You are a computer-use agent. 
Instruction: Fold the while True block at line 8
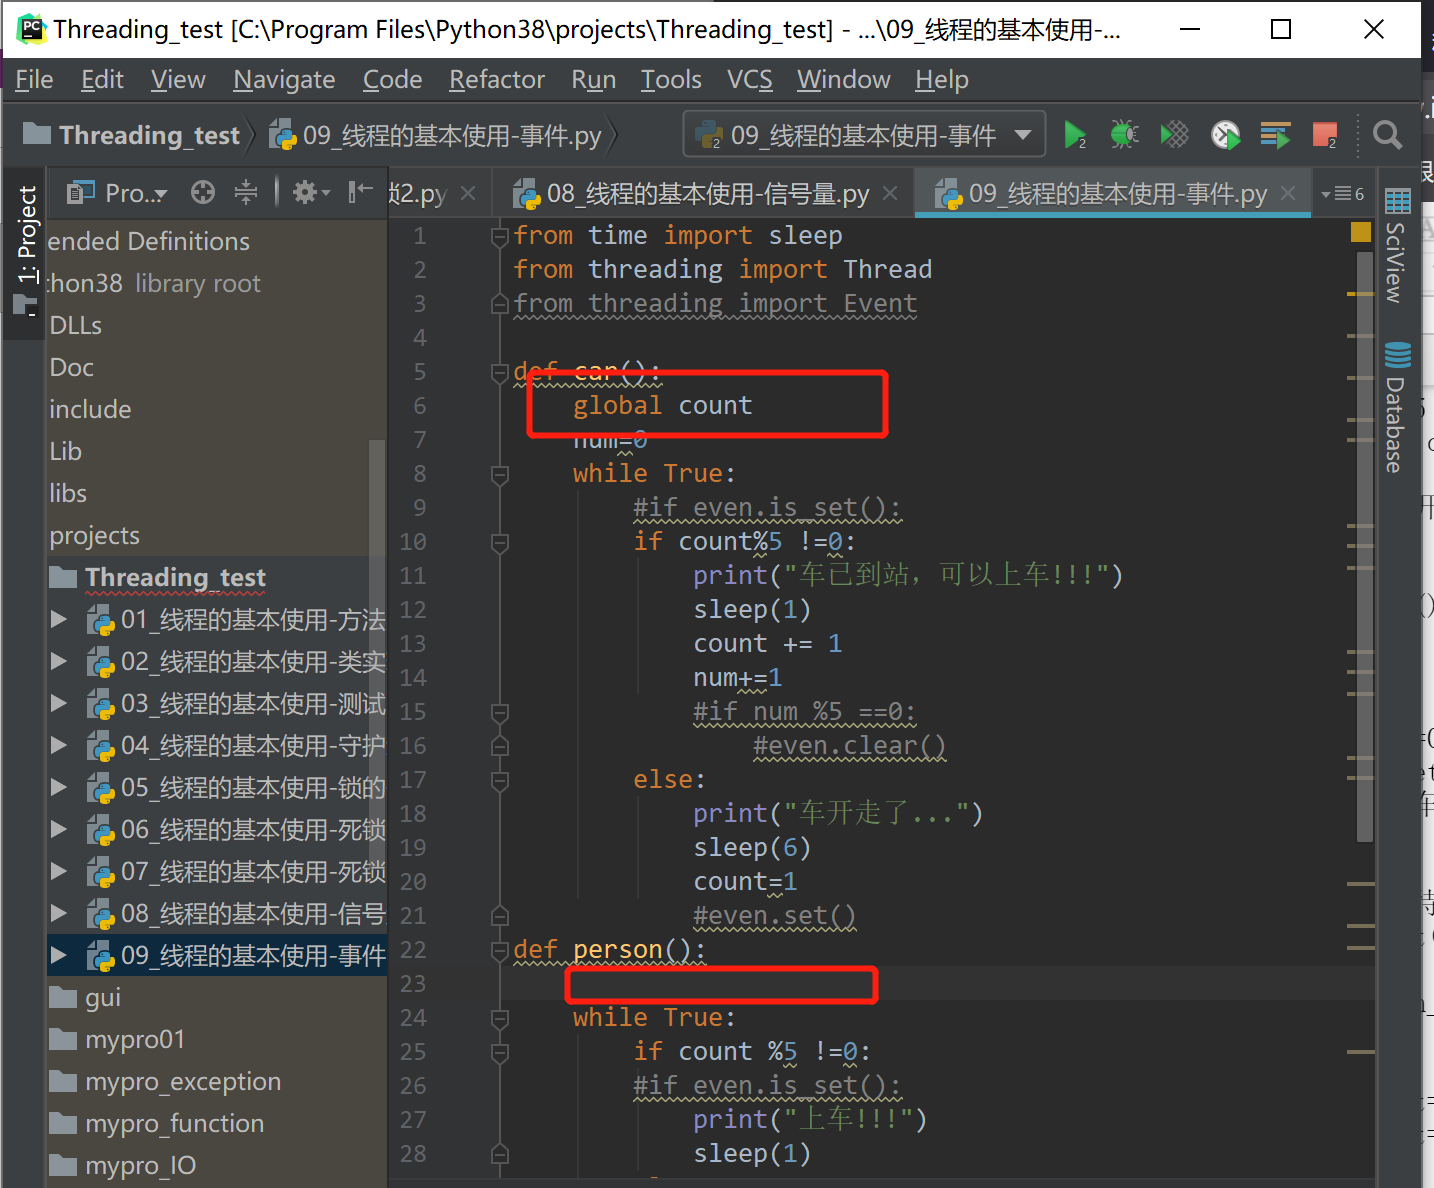click(x=500, y=475)
